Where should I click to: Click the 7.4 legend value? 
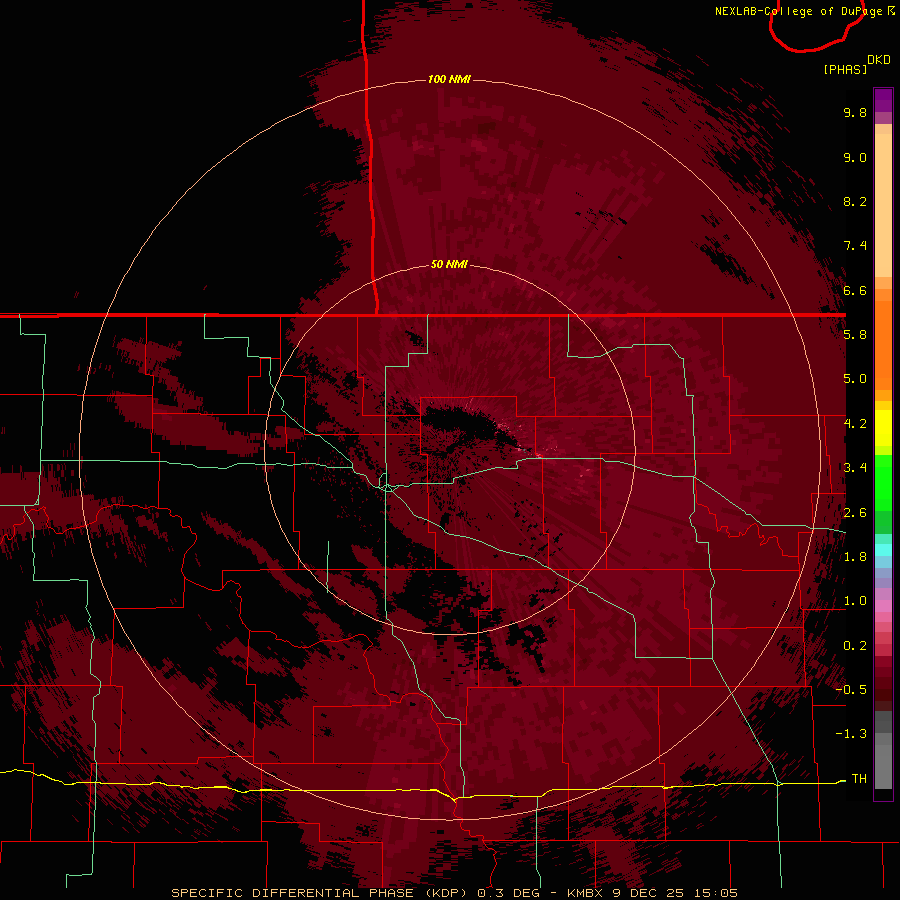(855, 246)
